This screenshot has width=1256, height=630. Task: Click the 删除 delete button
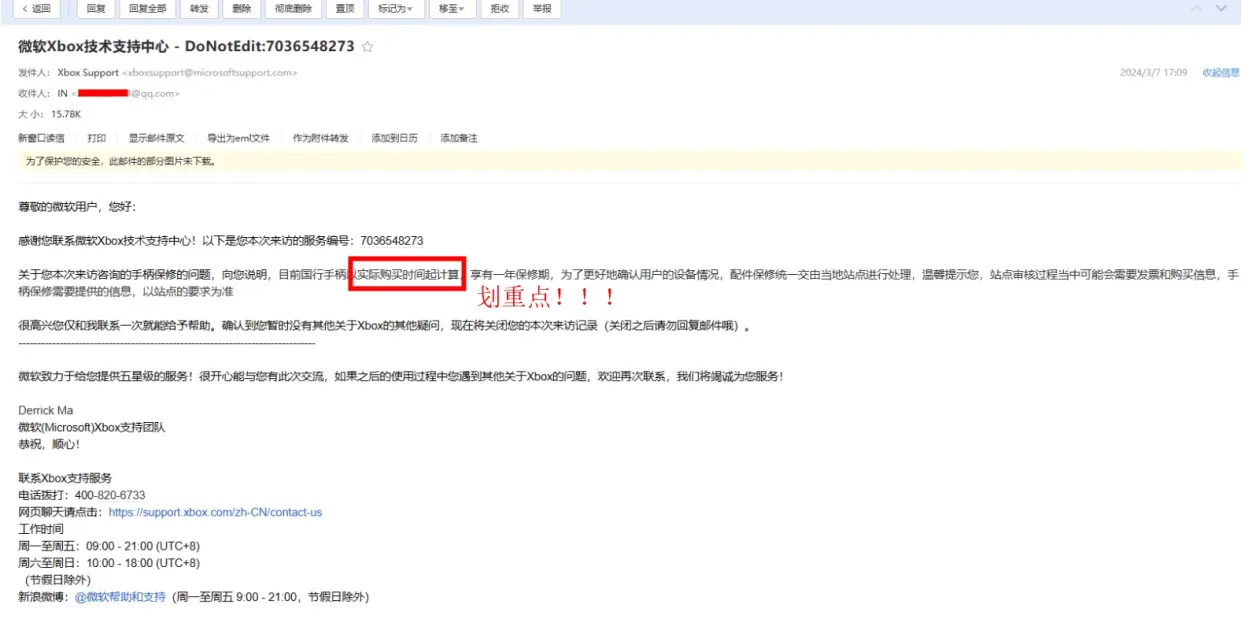pyautogui.click(x=241, y=8)
